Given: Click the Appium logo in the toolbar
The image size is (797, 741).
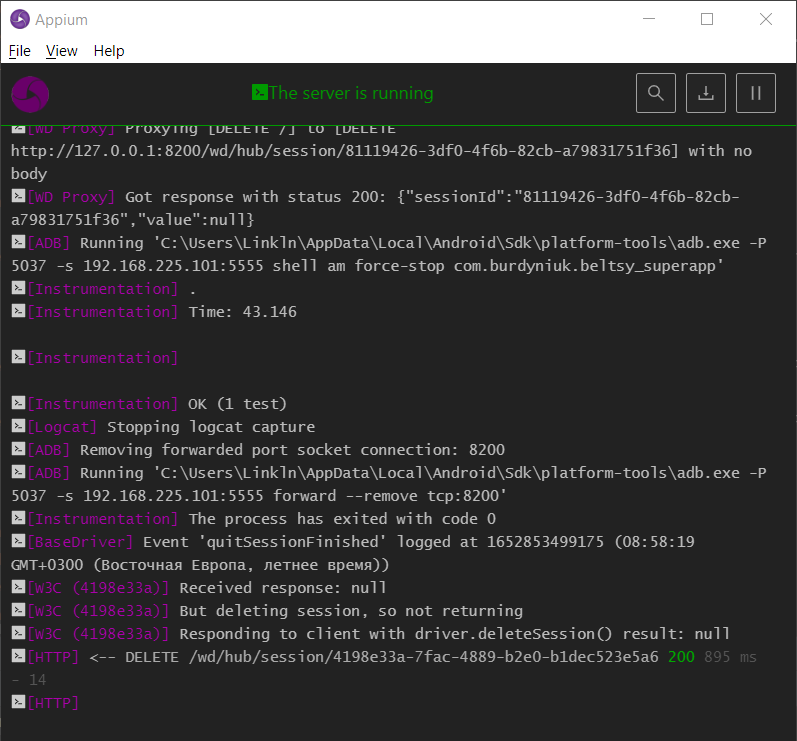Looking at the screenshot, I should pyautogui.click(x=30, y=94).
